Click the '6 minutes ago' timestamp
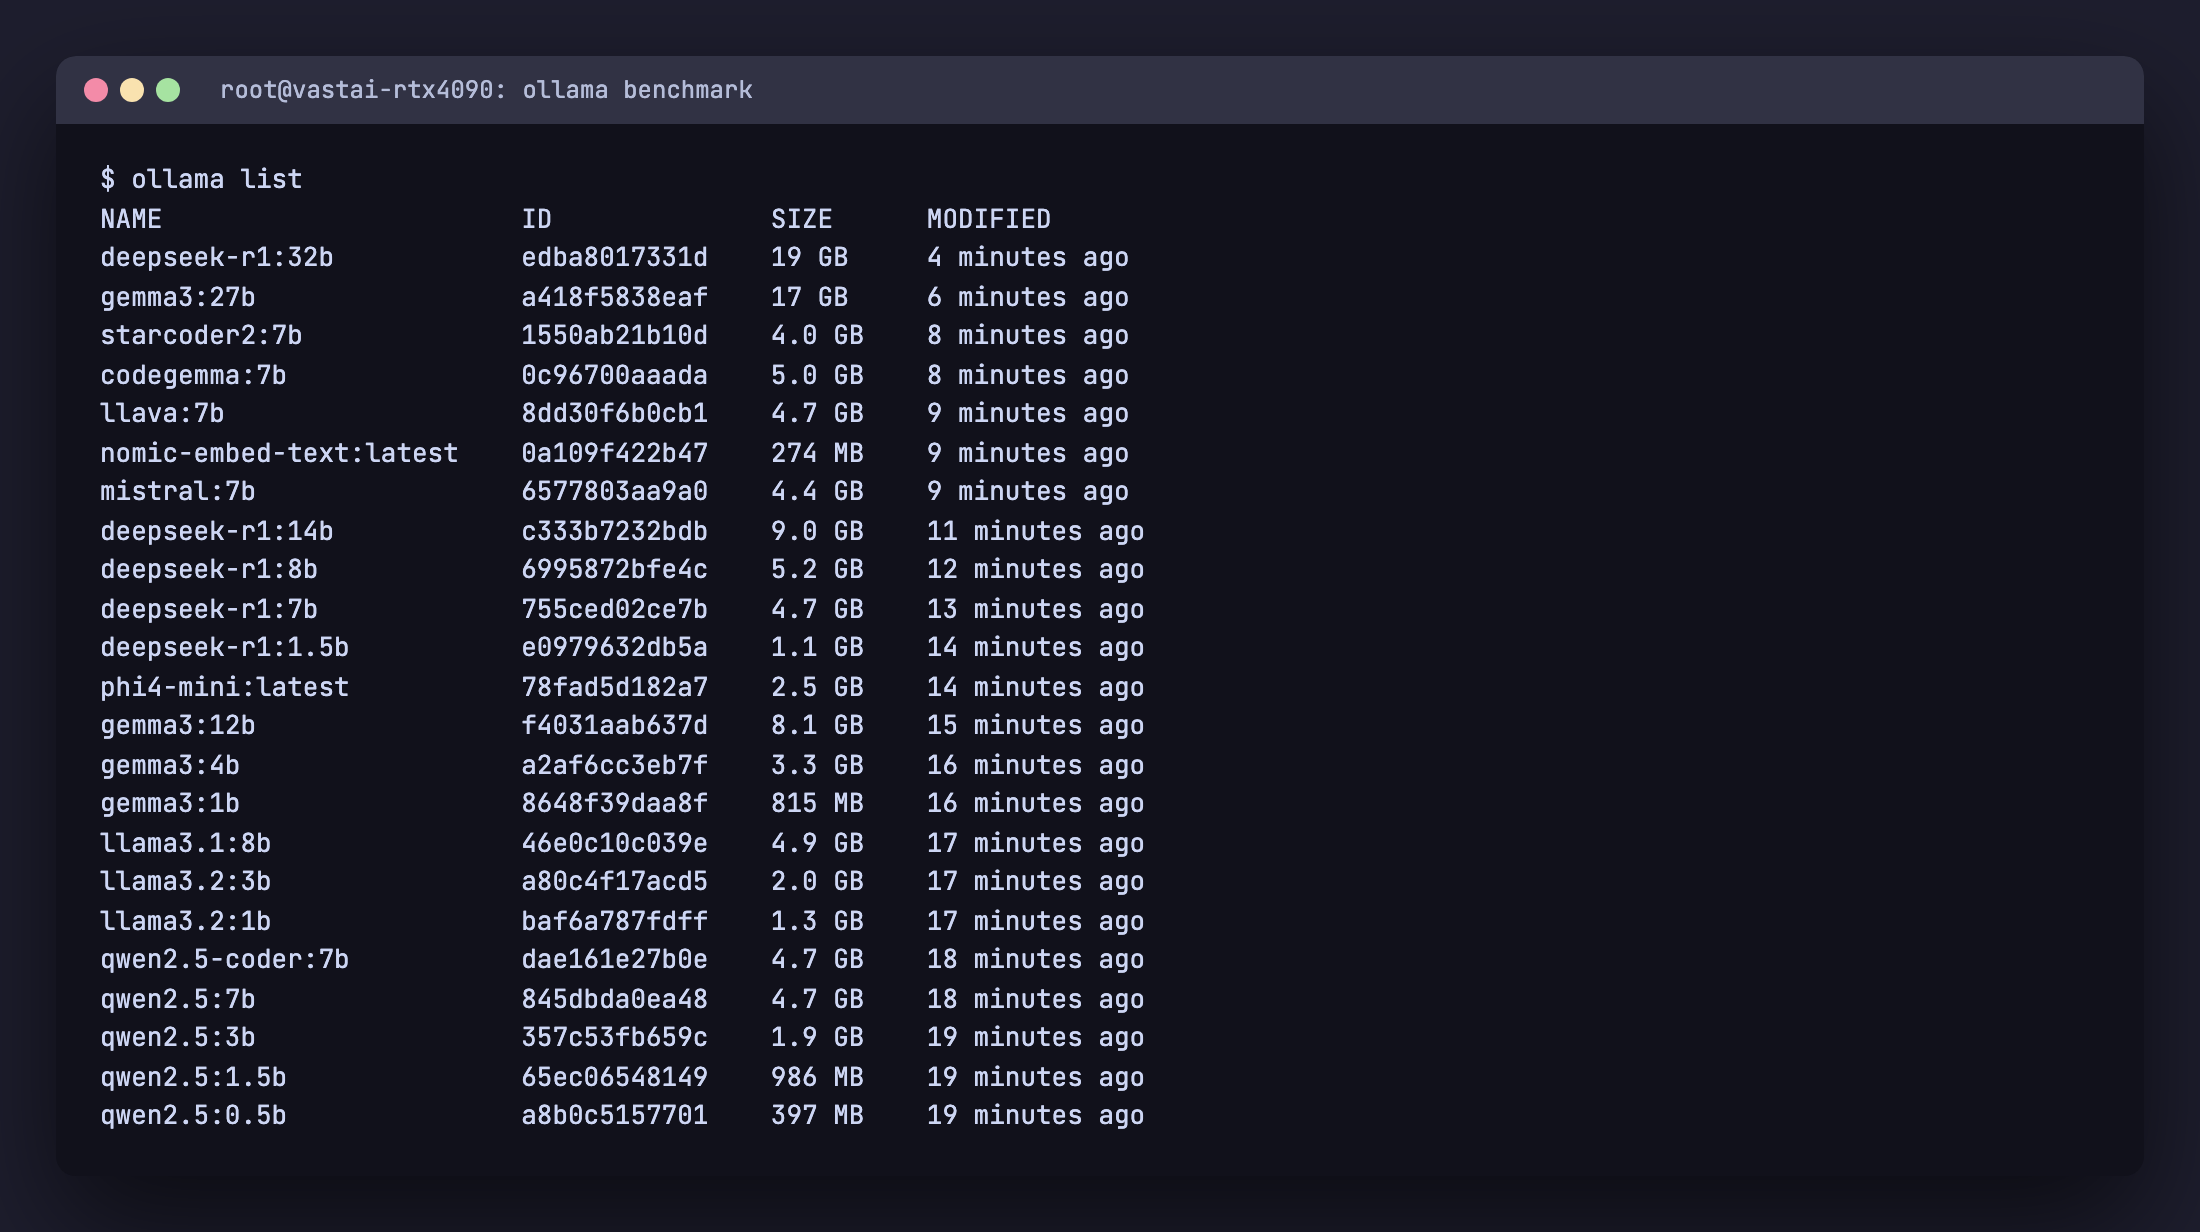2200x1232 pixels. 1028,297
